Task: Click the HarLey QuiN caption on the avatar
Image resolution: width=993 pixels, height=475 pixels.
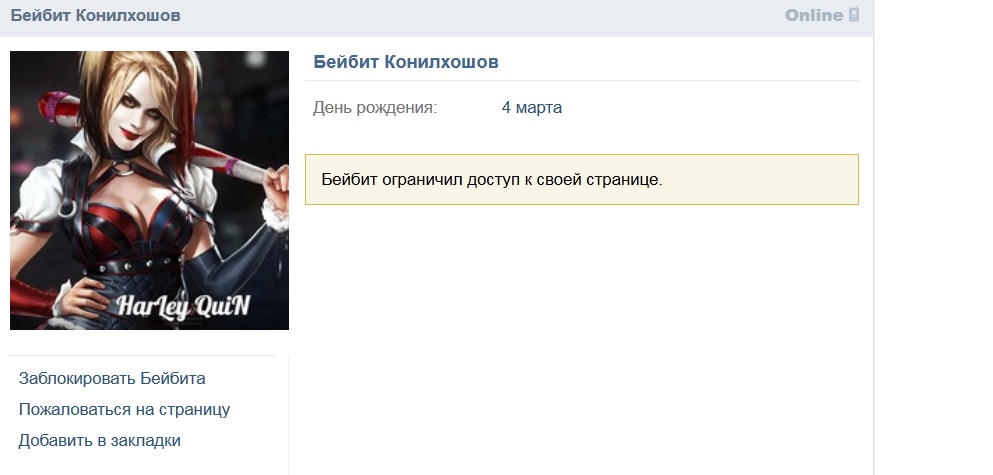Action: (x=183, y=305)
